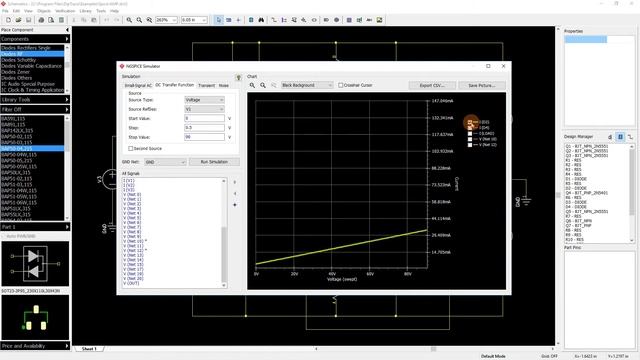
Task: Select the Sheet 1 tab at bottom
Action: pyautogui.click(x=89, y=349)
